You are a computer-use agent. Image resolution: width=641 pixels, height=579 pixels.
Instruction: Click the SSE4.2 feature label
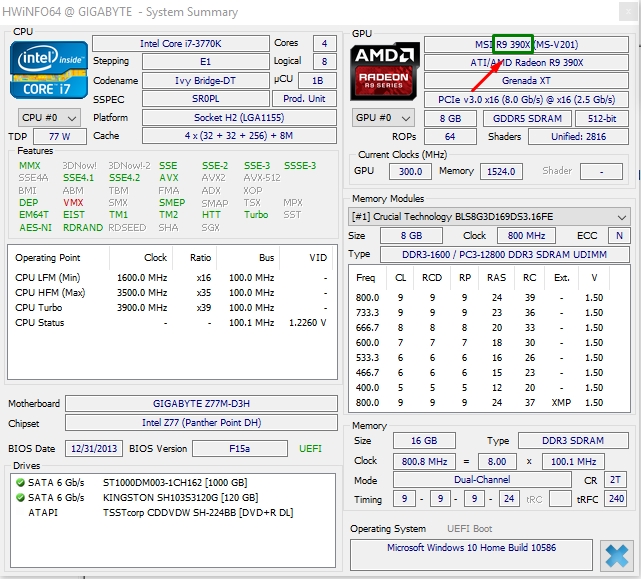coord(124,178)
